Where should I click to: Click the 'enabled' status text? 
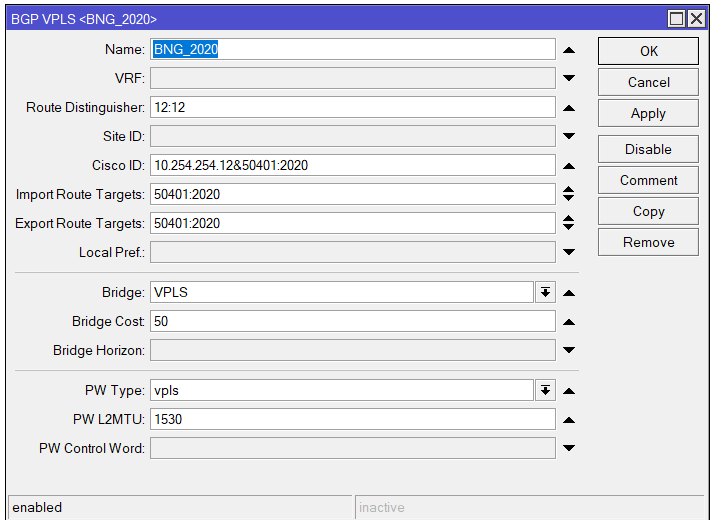(x=37, y=507)
